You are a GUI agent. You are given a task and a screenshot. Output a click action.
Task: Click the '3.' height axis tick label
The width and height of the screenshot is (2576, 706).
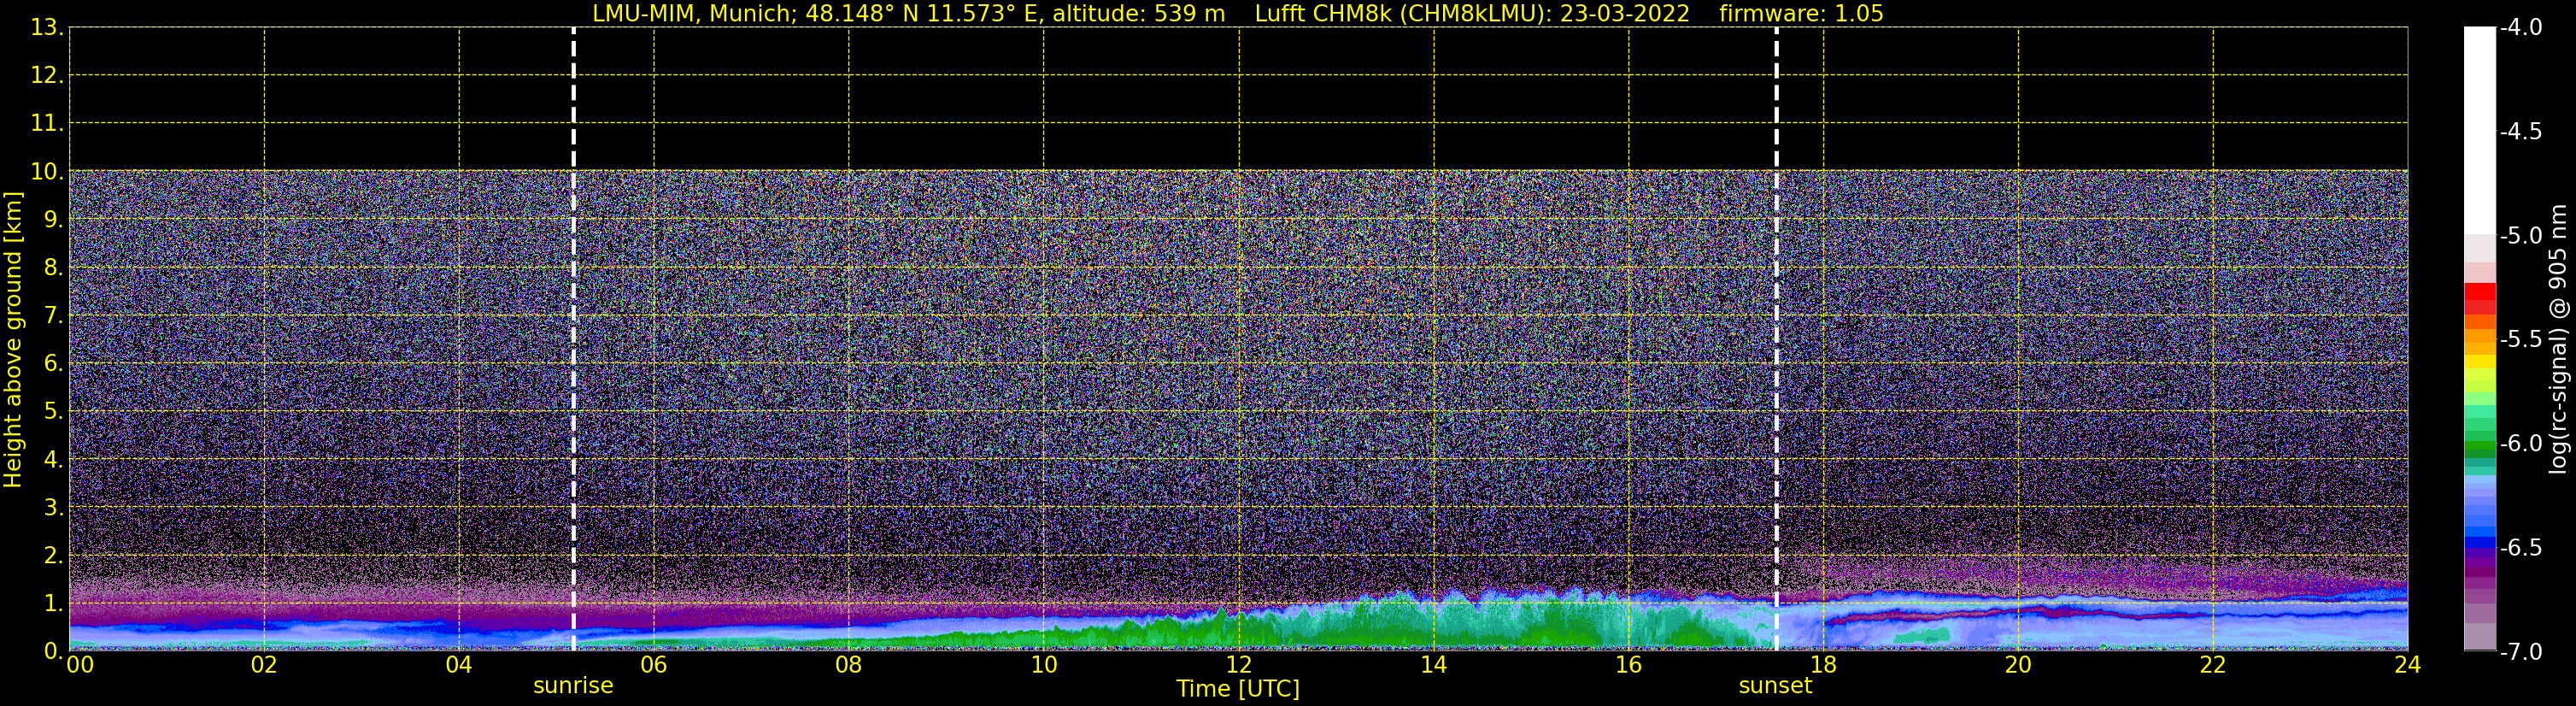(52, 508)
